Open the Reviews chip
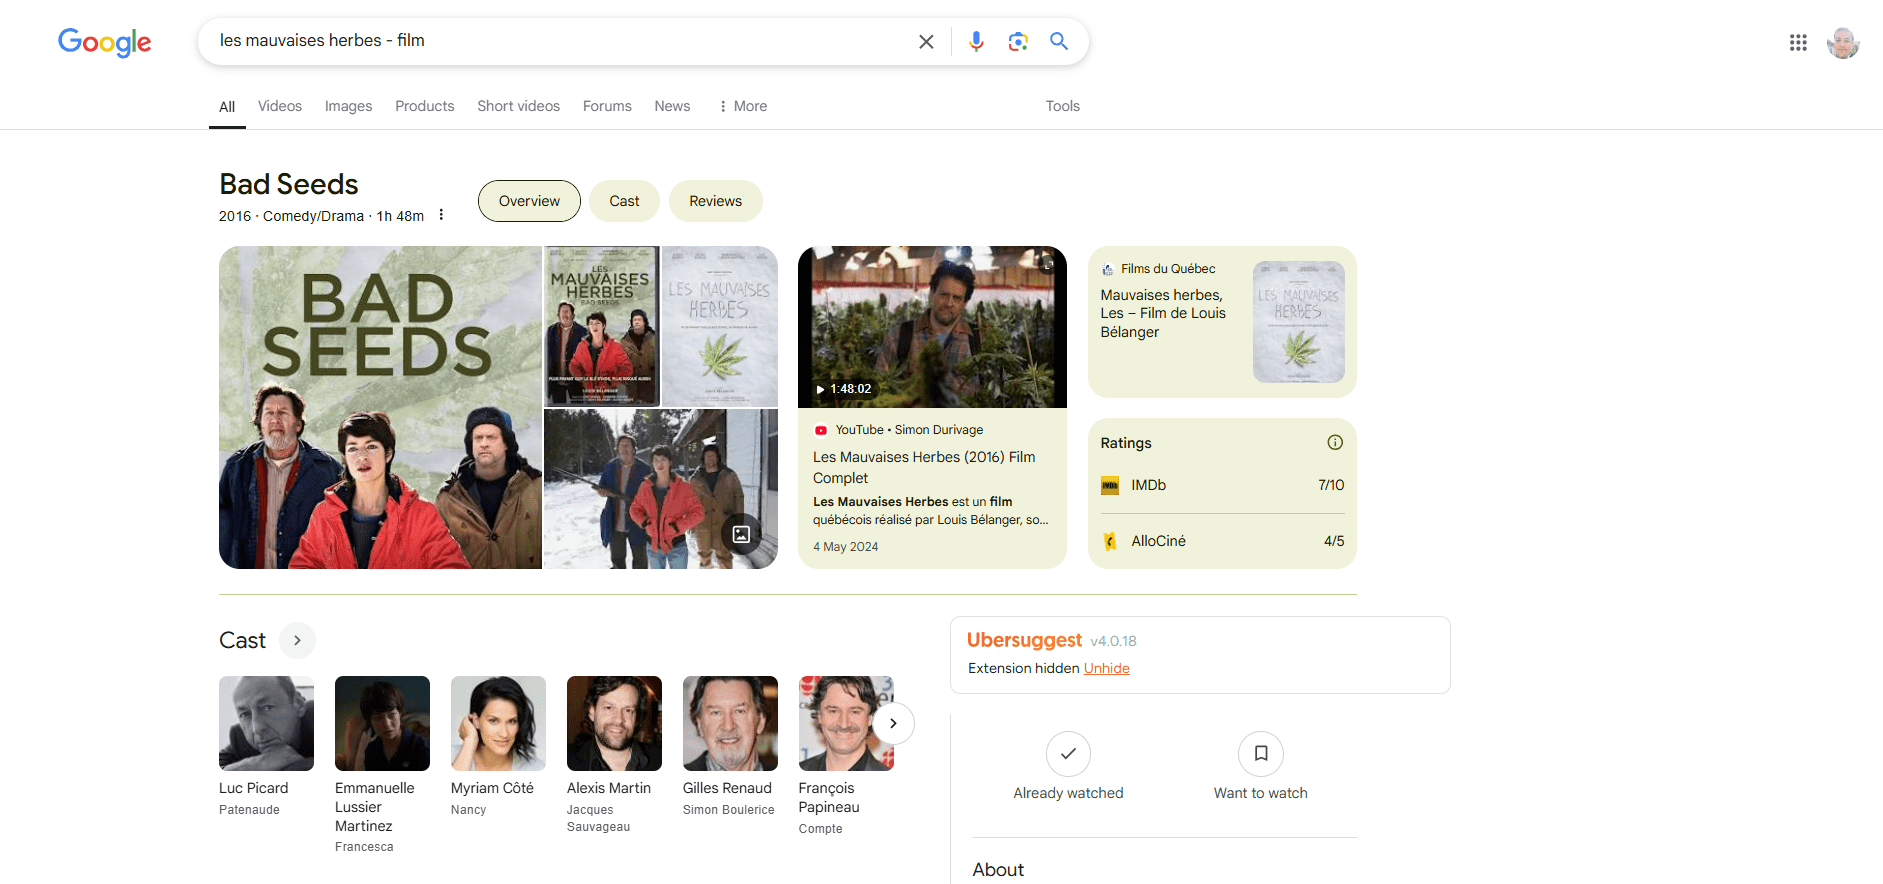Screen dimensions: 1883x884 [715, 201]
